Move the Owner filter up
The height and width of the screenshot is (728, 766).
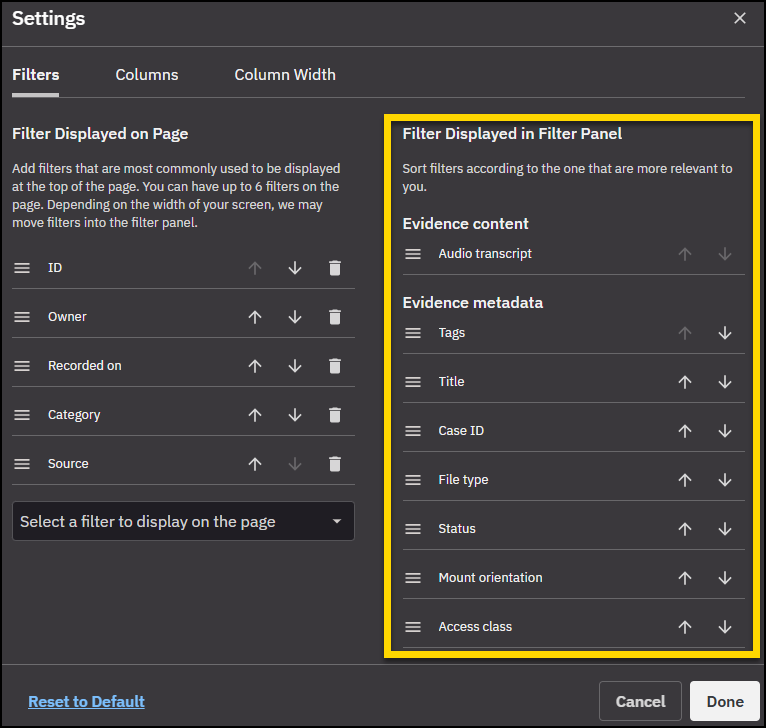(x=255, y=317)
